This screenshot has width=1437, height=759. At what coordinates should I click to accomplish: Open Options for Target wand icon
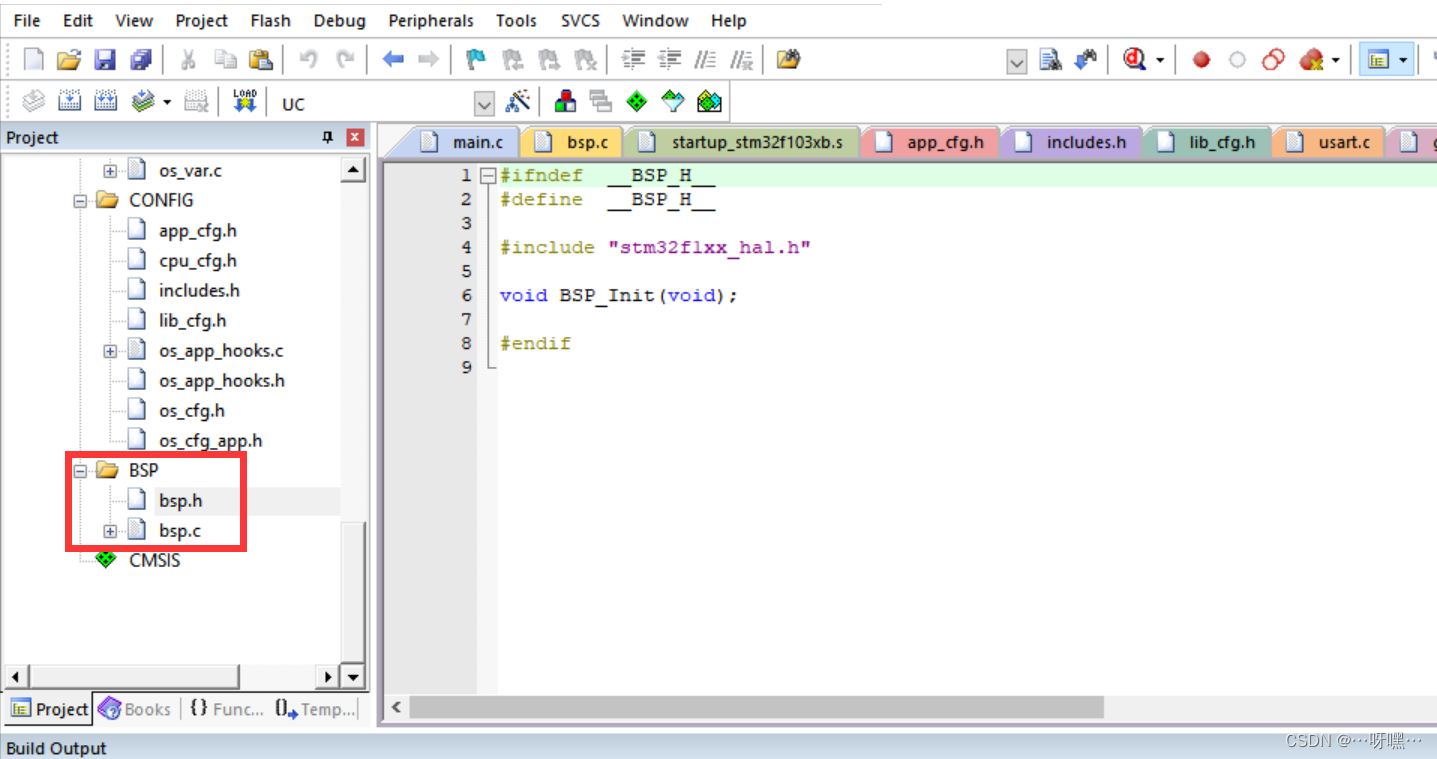coord(517,101)
